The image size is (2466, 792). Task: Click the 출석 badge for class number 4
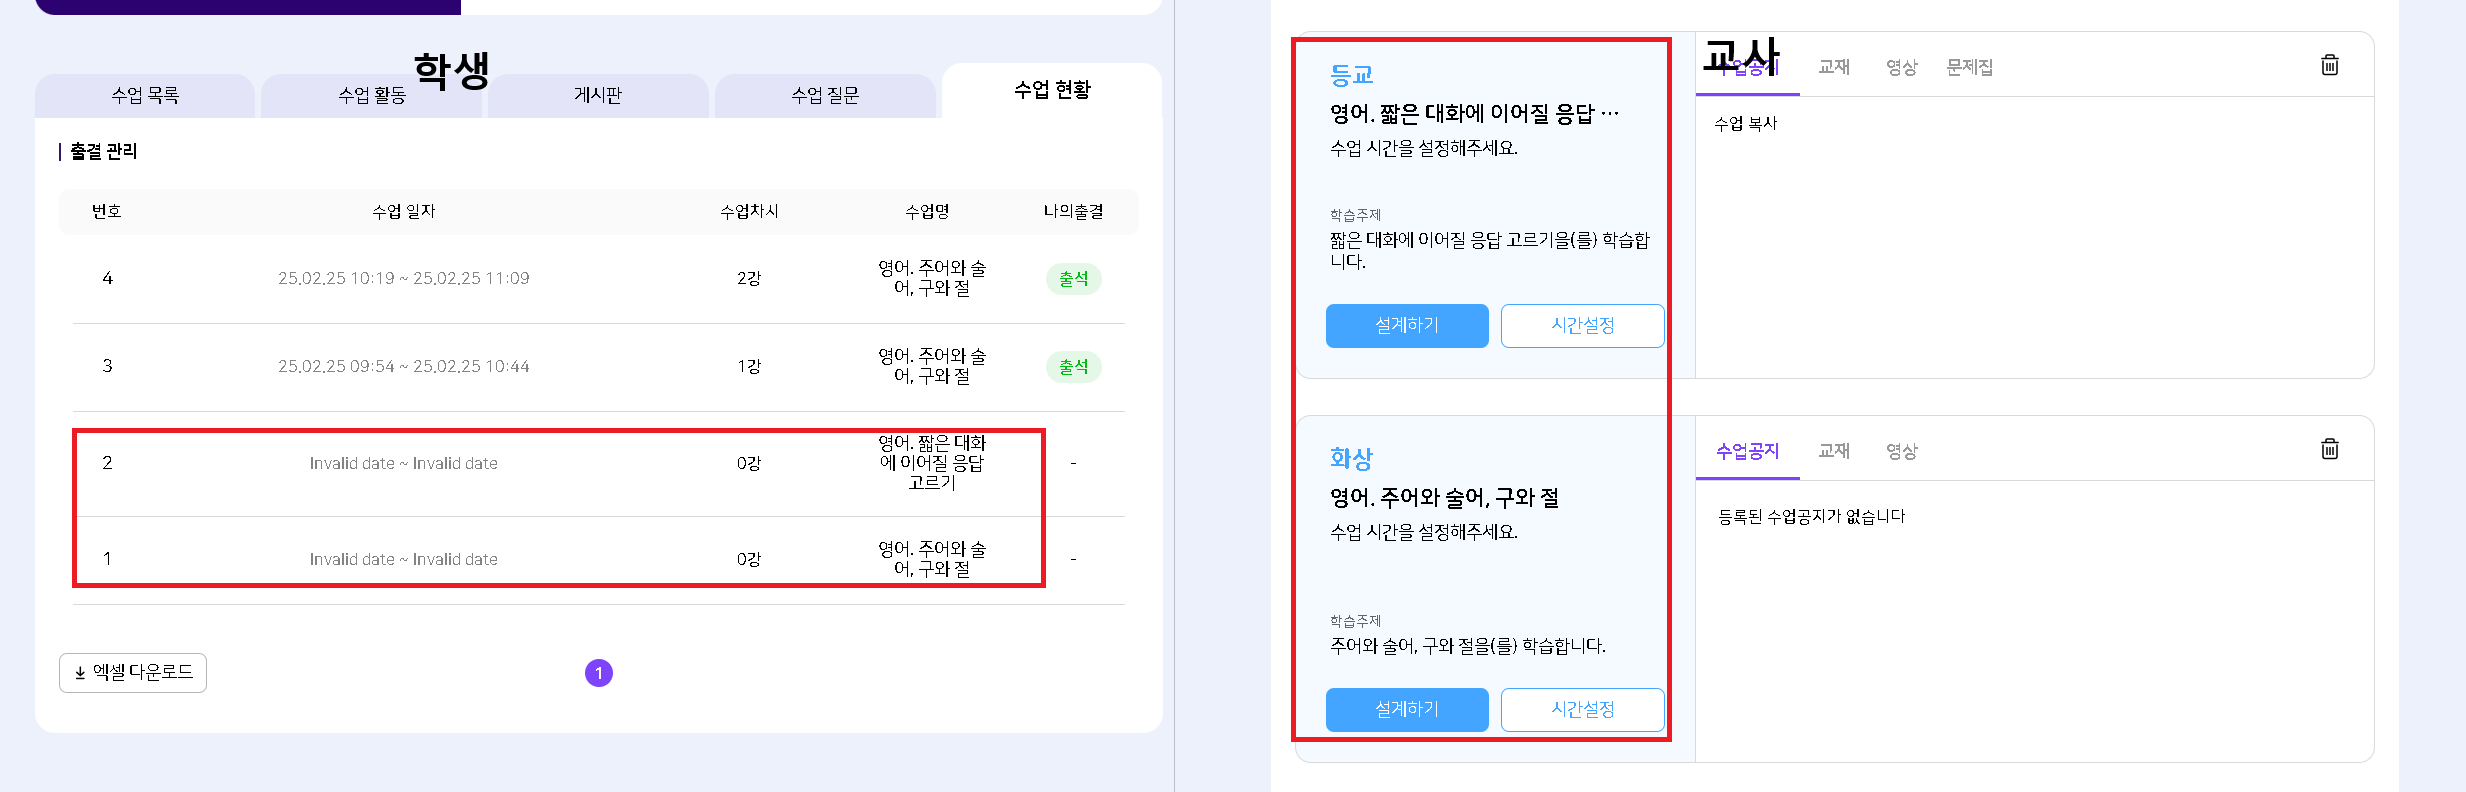point(1073,279)
